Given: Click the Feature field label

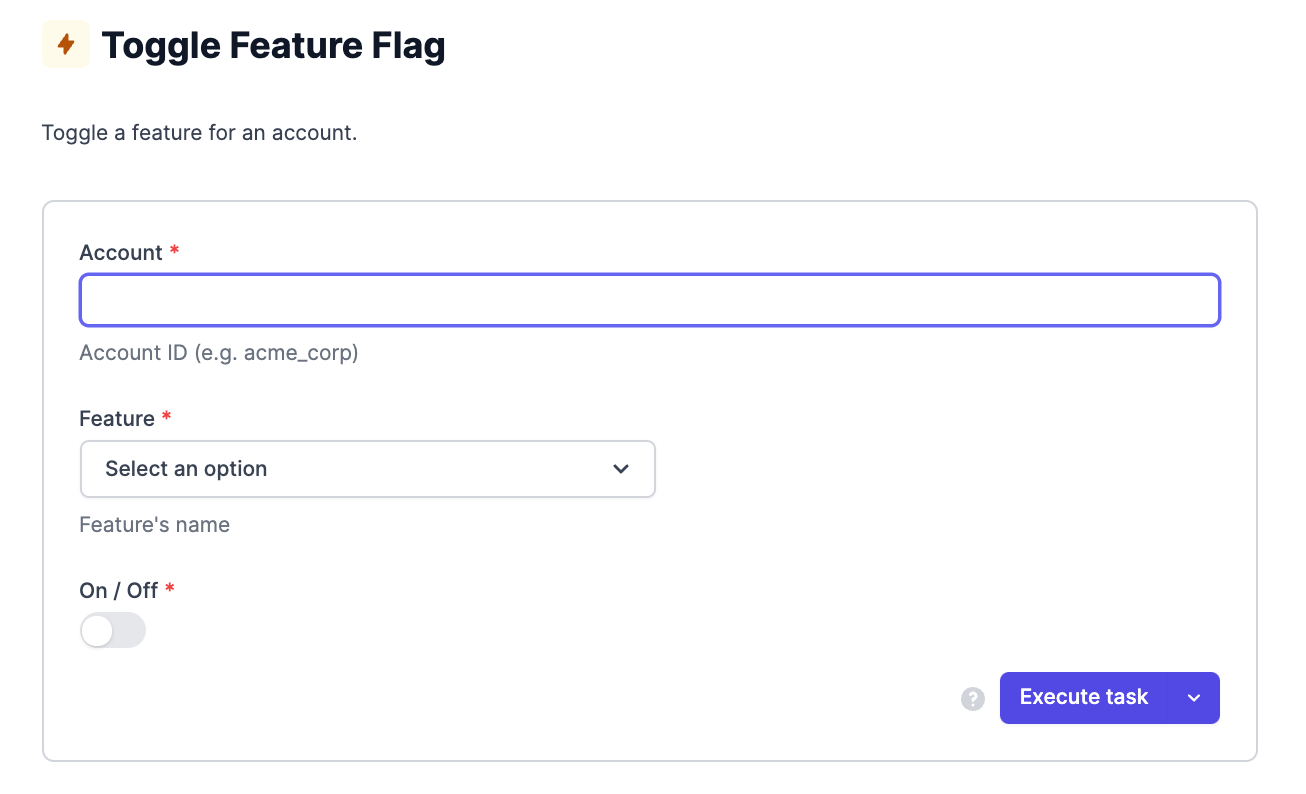Looking at the screenshot, I should coord(117,418).
